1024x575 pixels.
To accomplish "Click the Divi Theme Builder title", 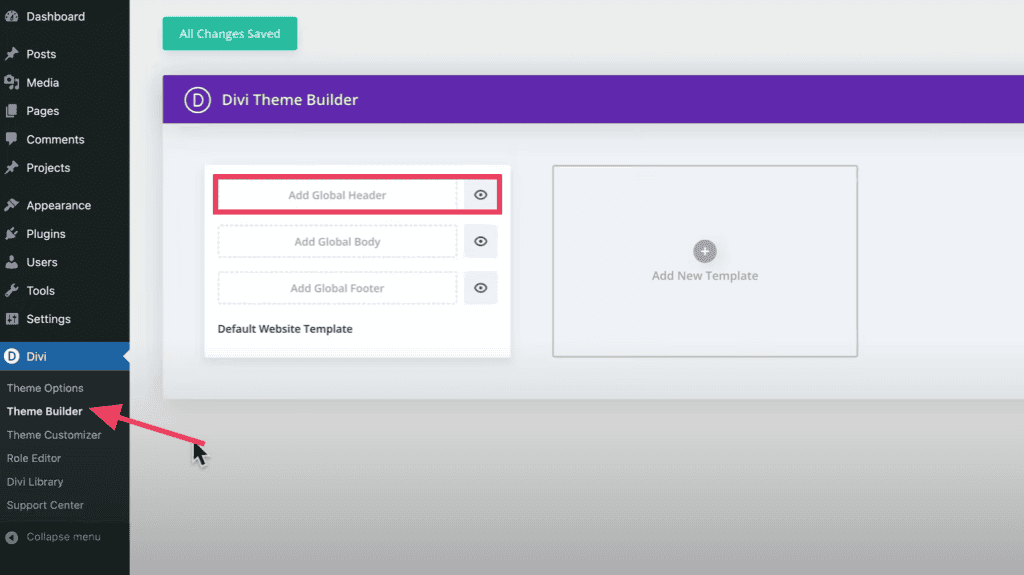I will (x=290, y=100).
